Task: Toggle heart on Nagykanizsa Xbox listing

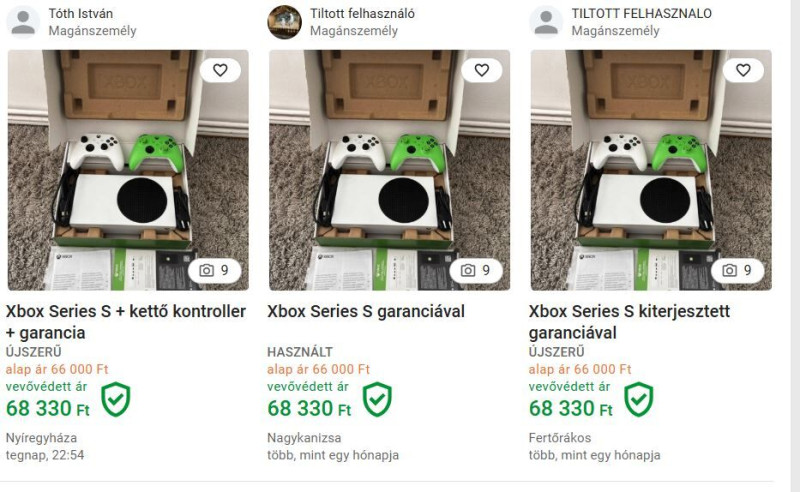Action: (x=481, y=70)
